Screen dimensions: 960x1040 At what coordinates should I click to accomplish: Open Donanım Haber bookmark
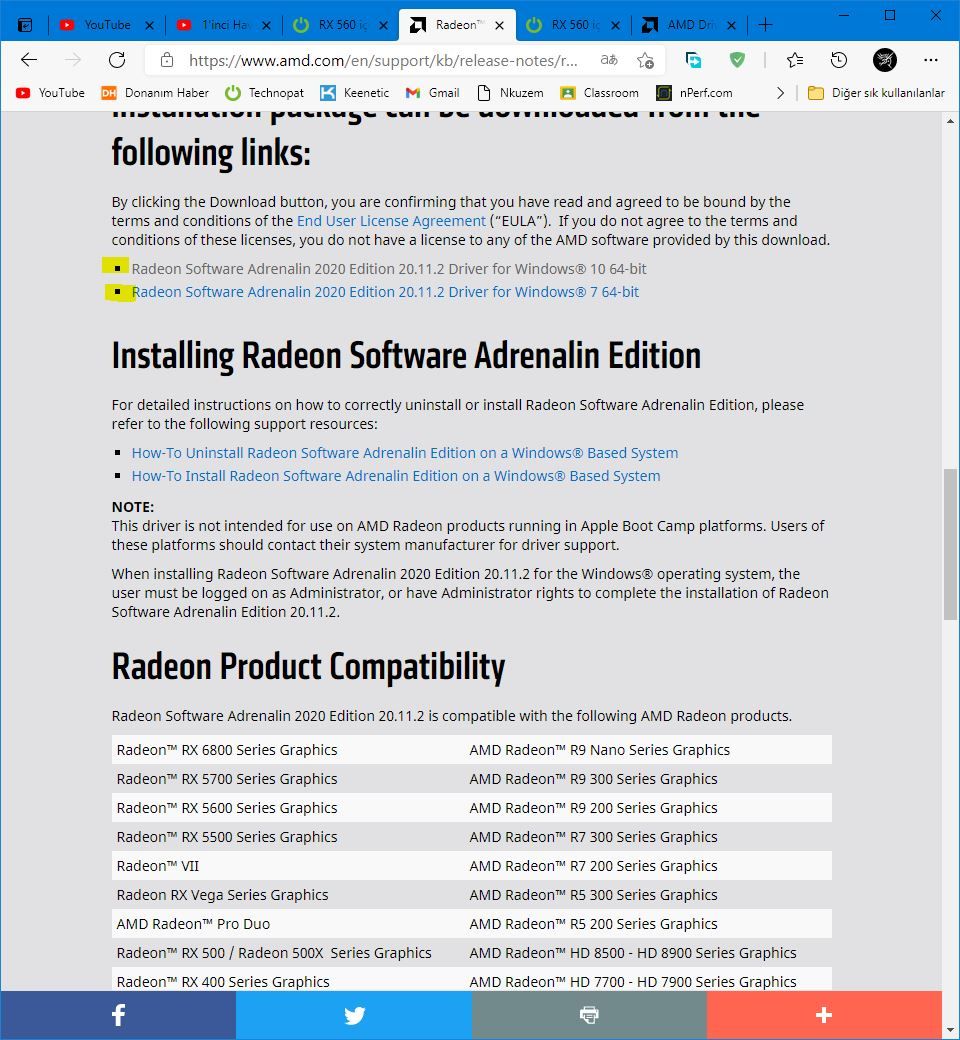(x=155, y=93)
